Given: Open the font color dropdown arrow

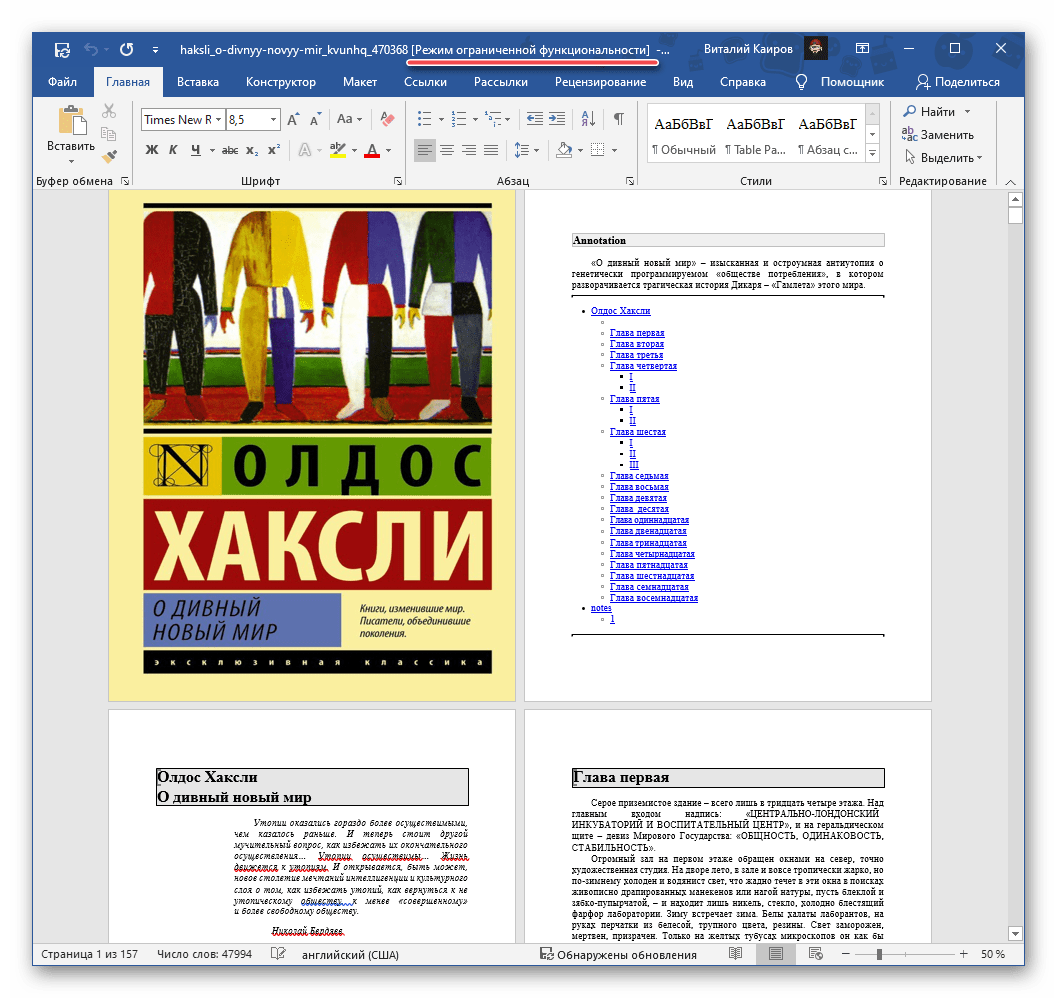Looking at the screenshot, I should [388, 150].
